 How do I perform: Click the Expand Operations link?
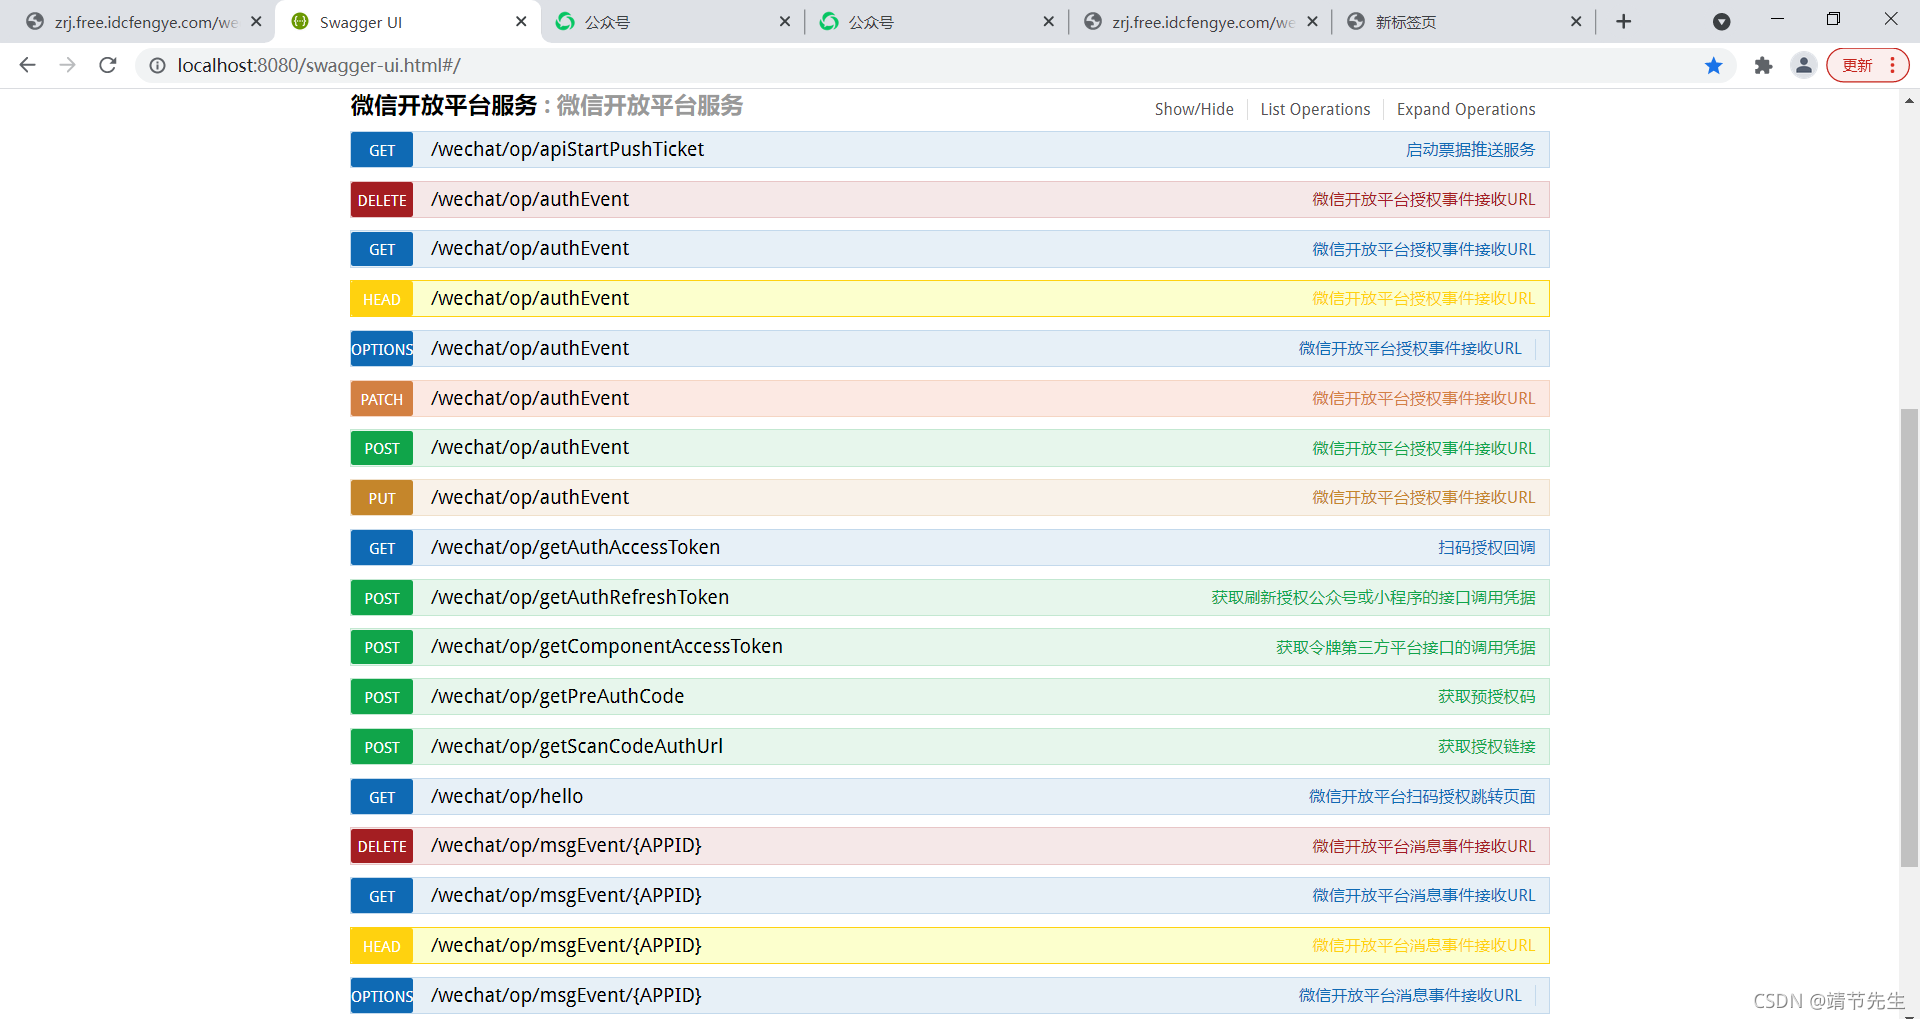coord(1466,109)
